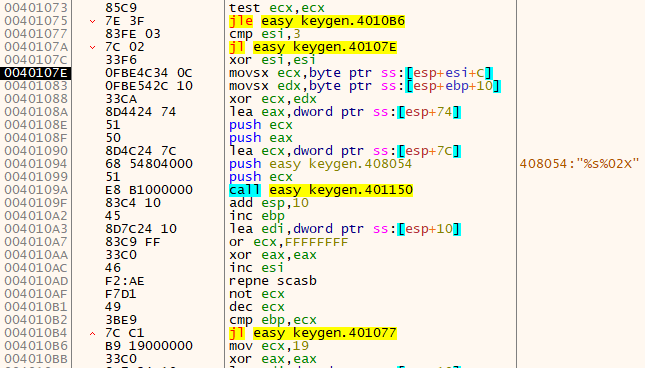The width and height of the screenshot is (645, 368).
Task: Click opcode bytes 'E8 B1000000'
Action: 149,190
